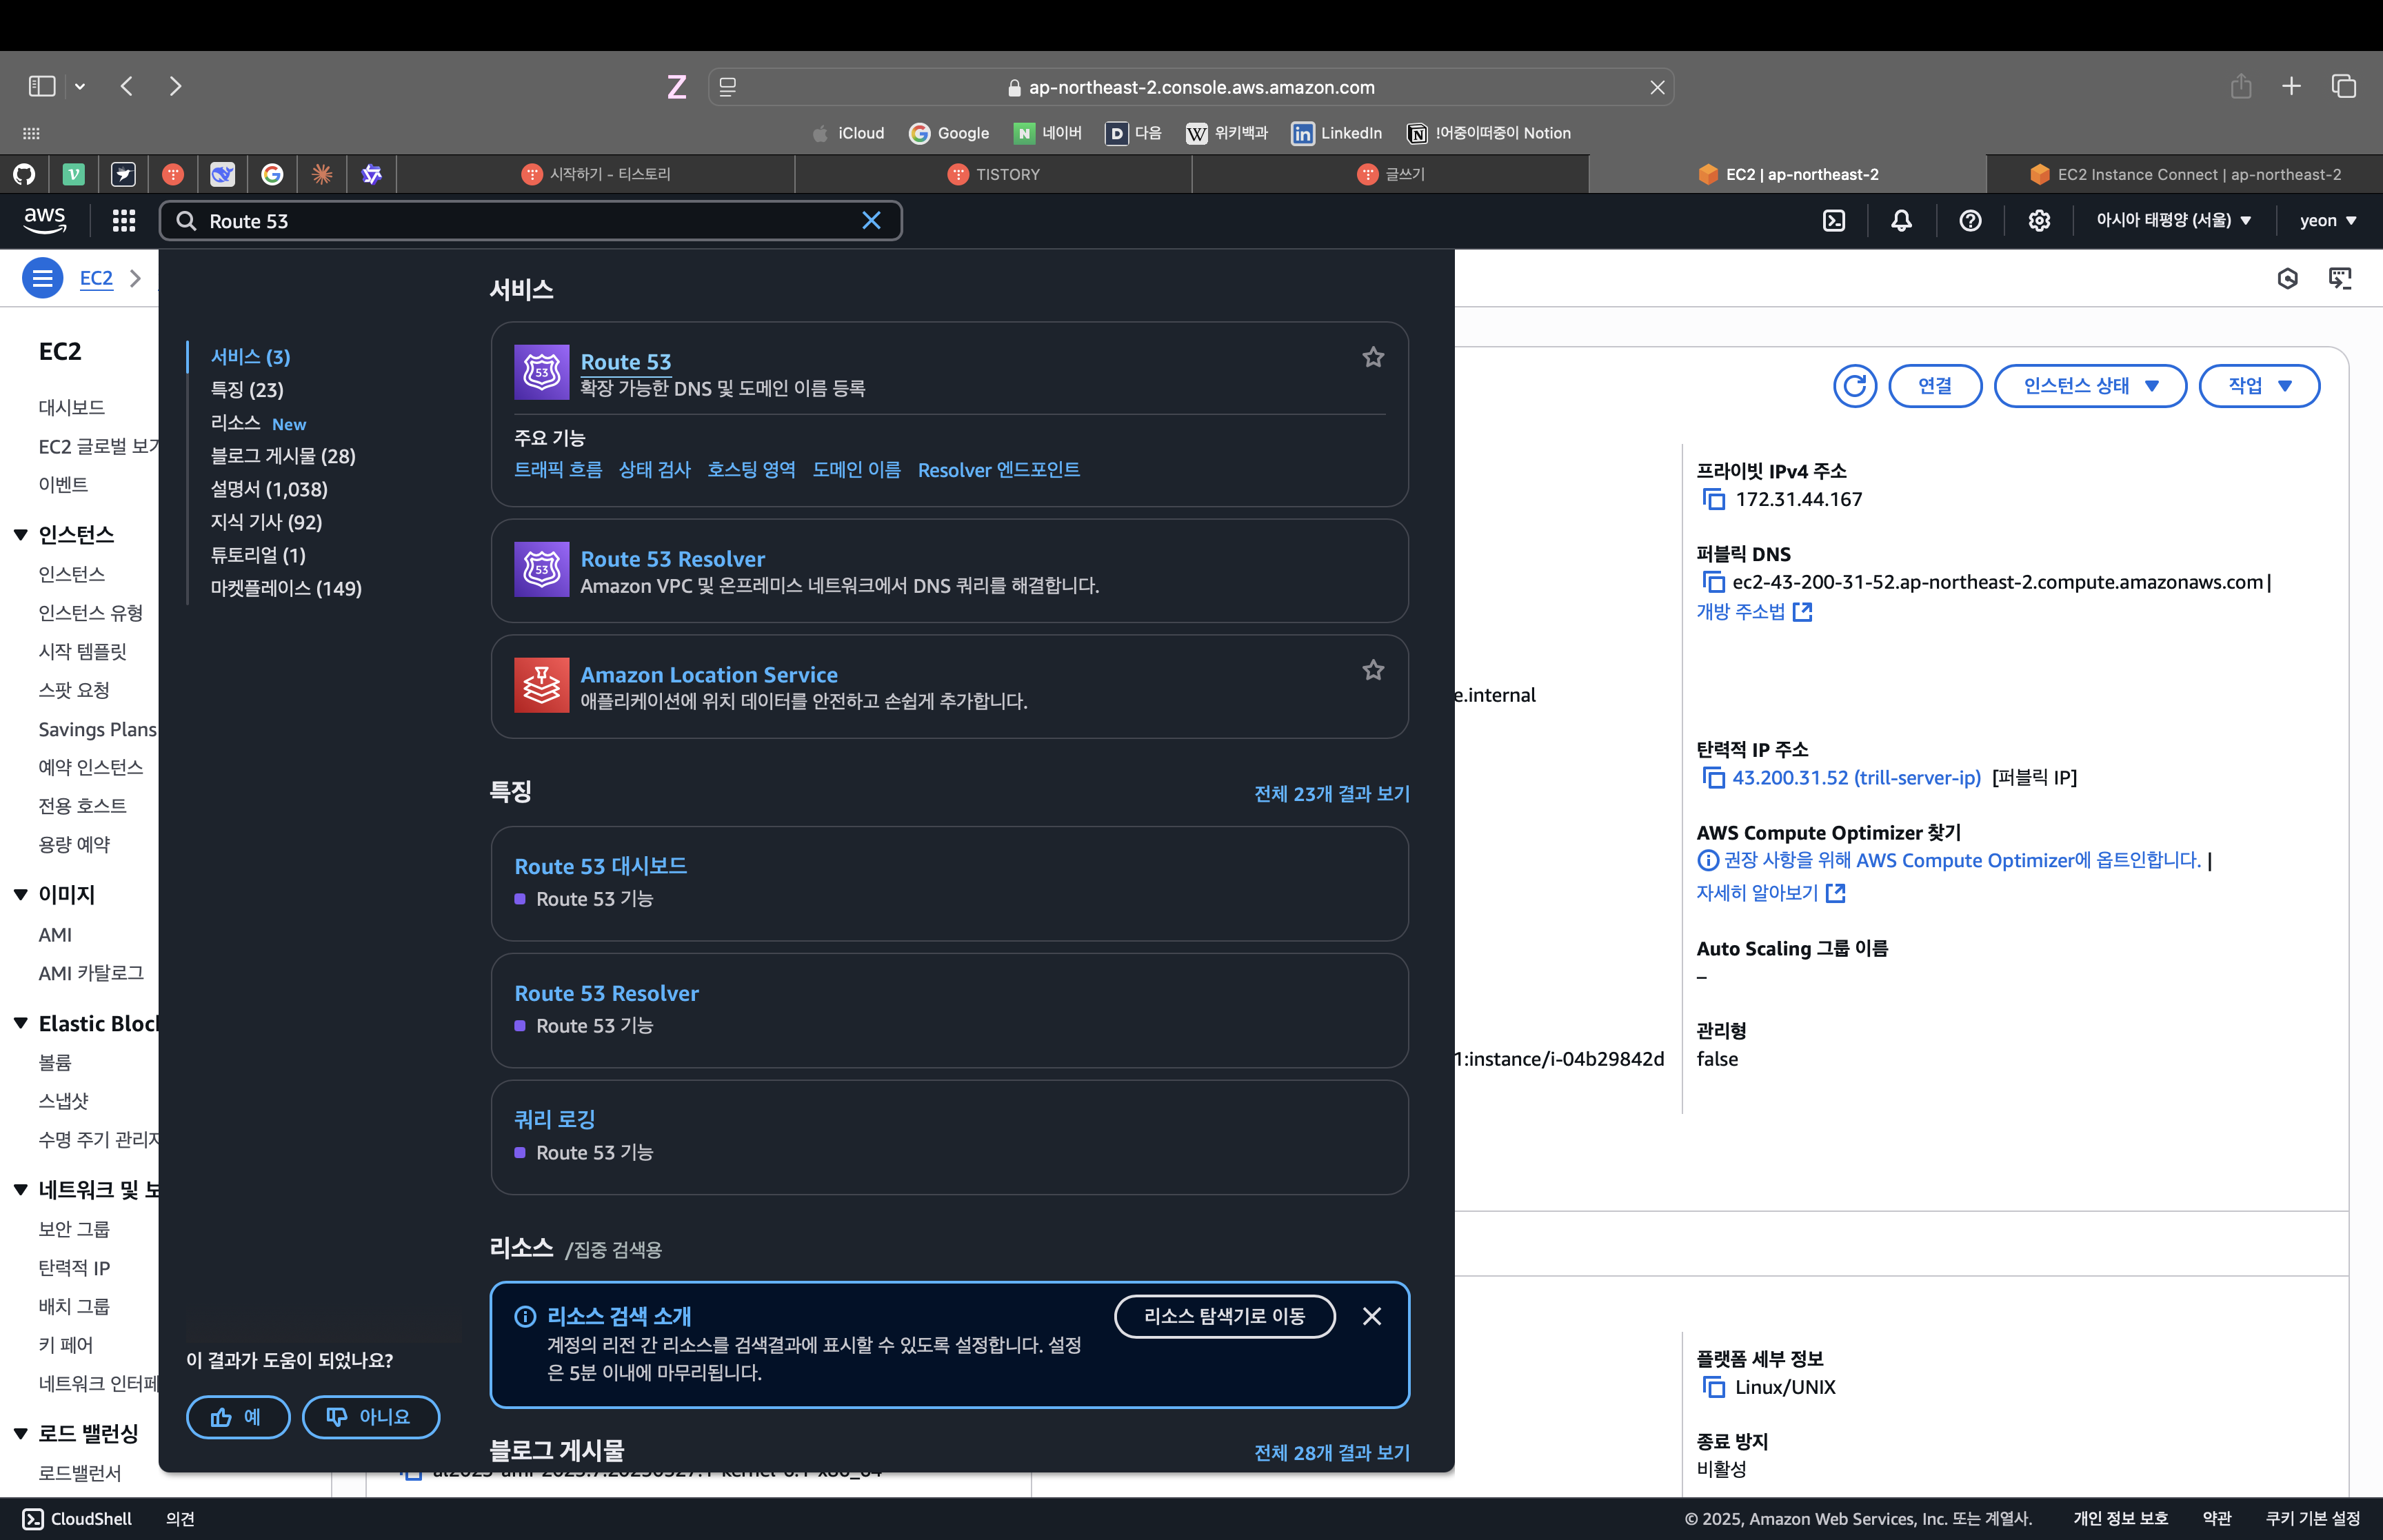This screenshot has height=1540, width=2383.
Task: Open the Route 53 Resolver service link
Action: (x=672, y=559)
